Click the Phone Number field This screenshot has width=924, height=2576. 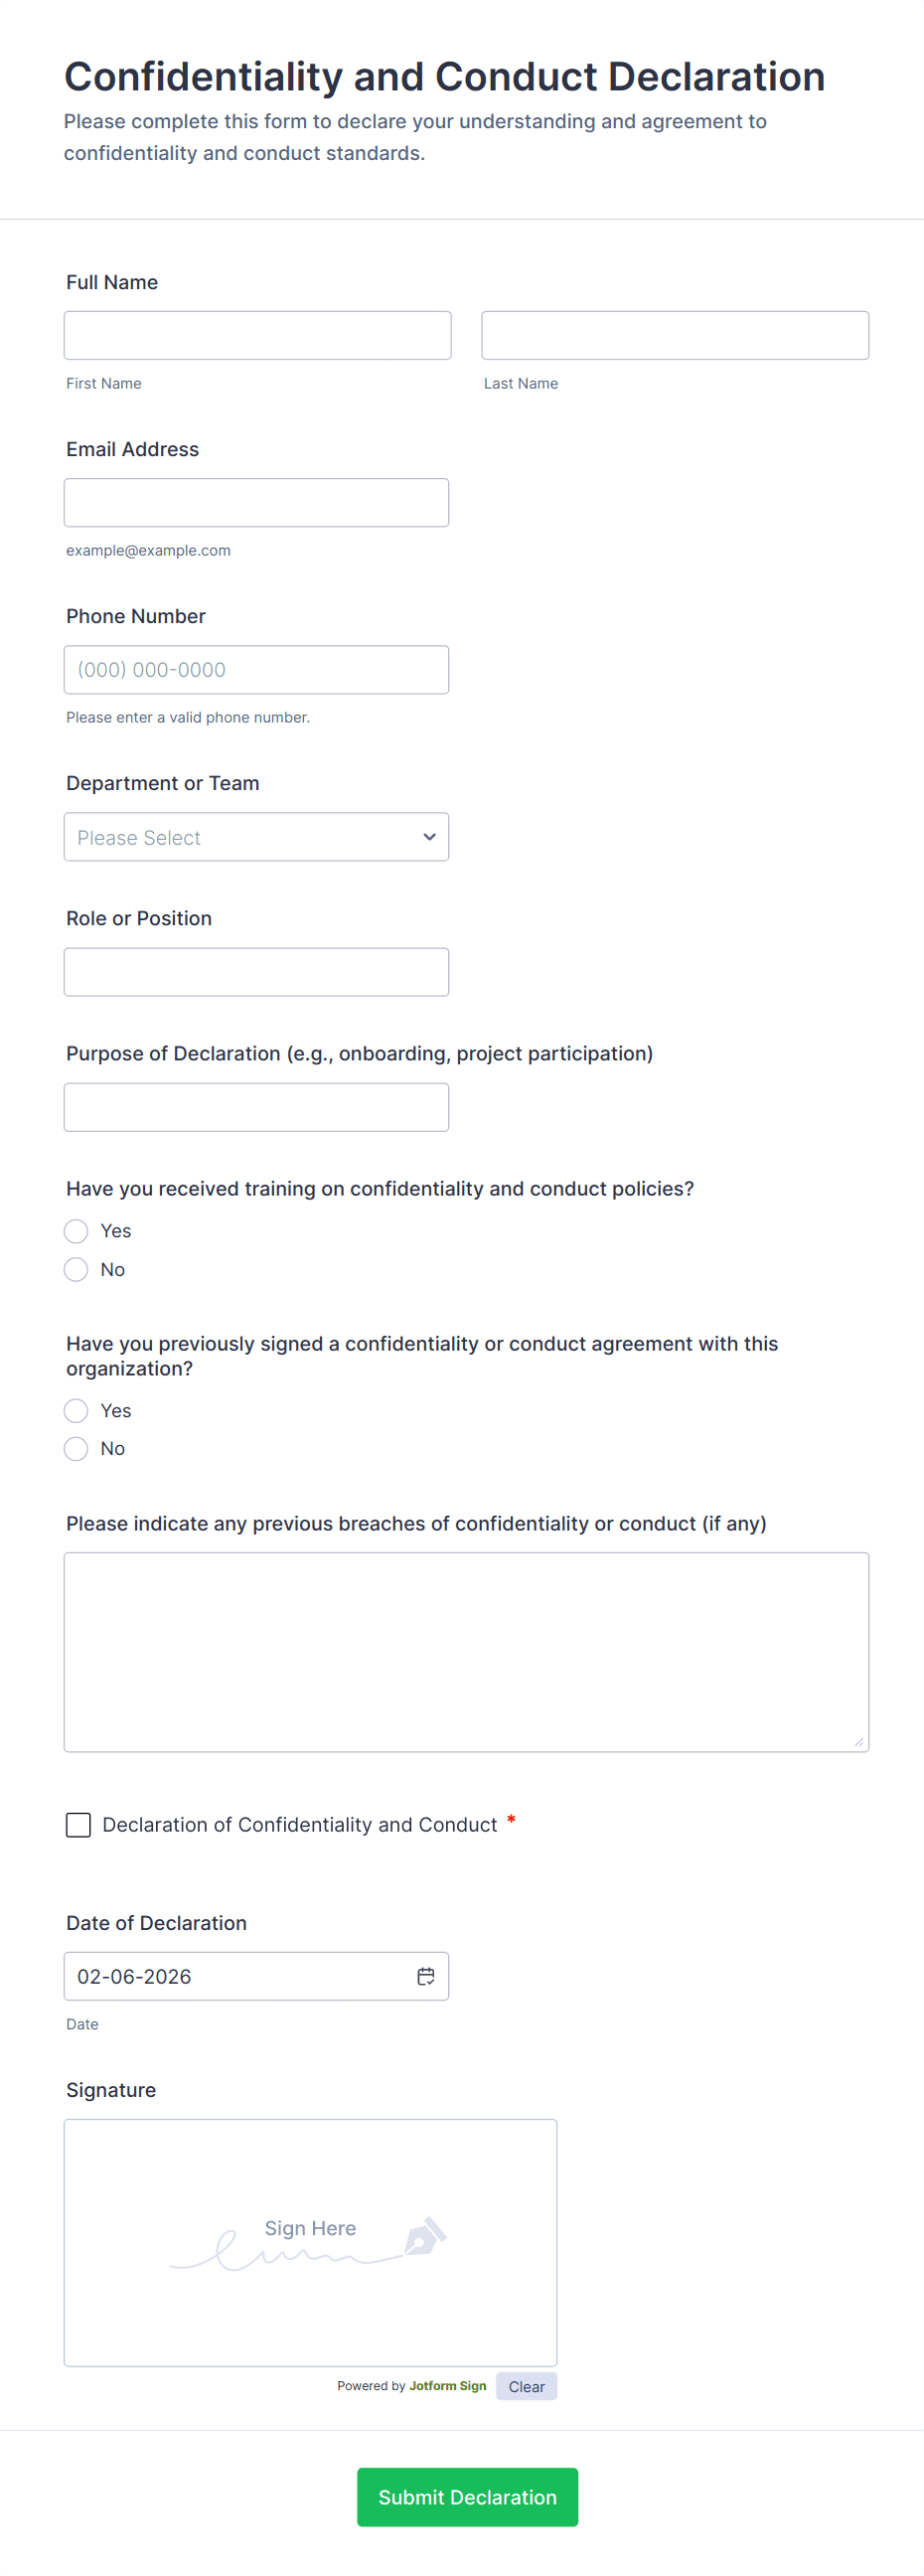coord(256,670)
